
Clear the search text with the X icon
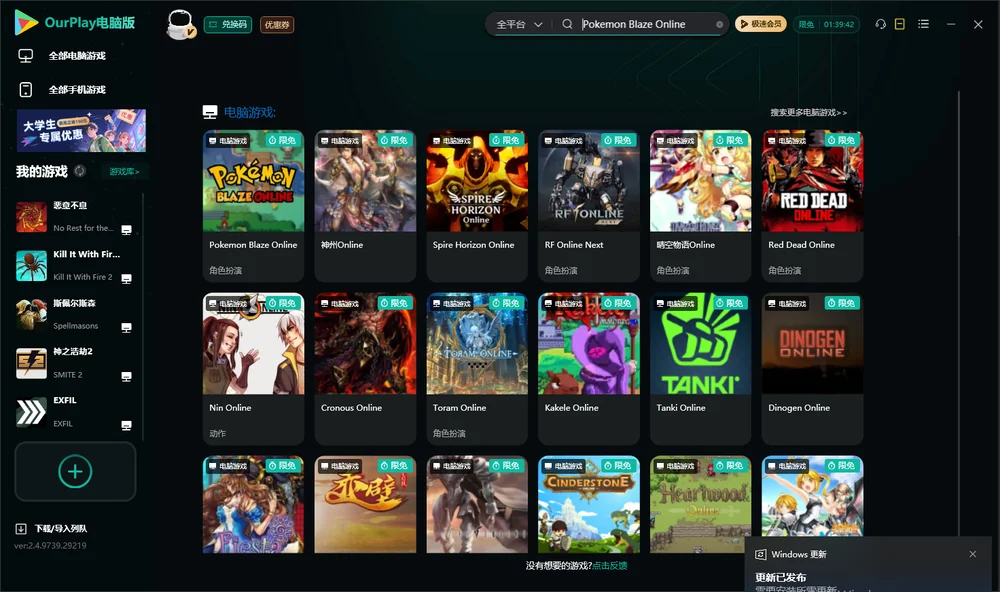pyautogui.click(x=719, y=24)
